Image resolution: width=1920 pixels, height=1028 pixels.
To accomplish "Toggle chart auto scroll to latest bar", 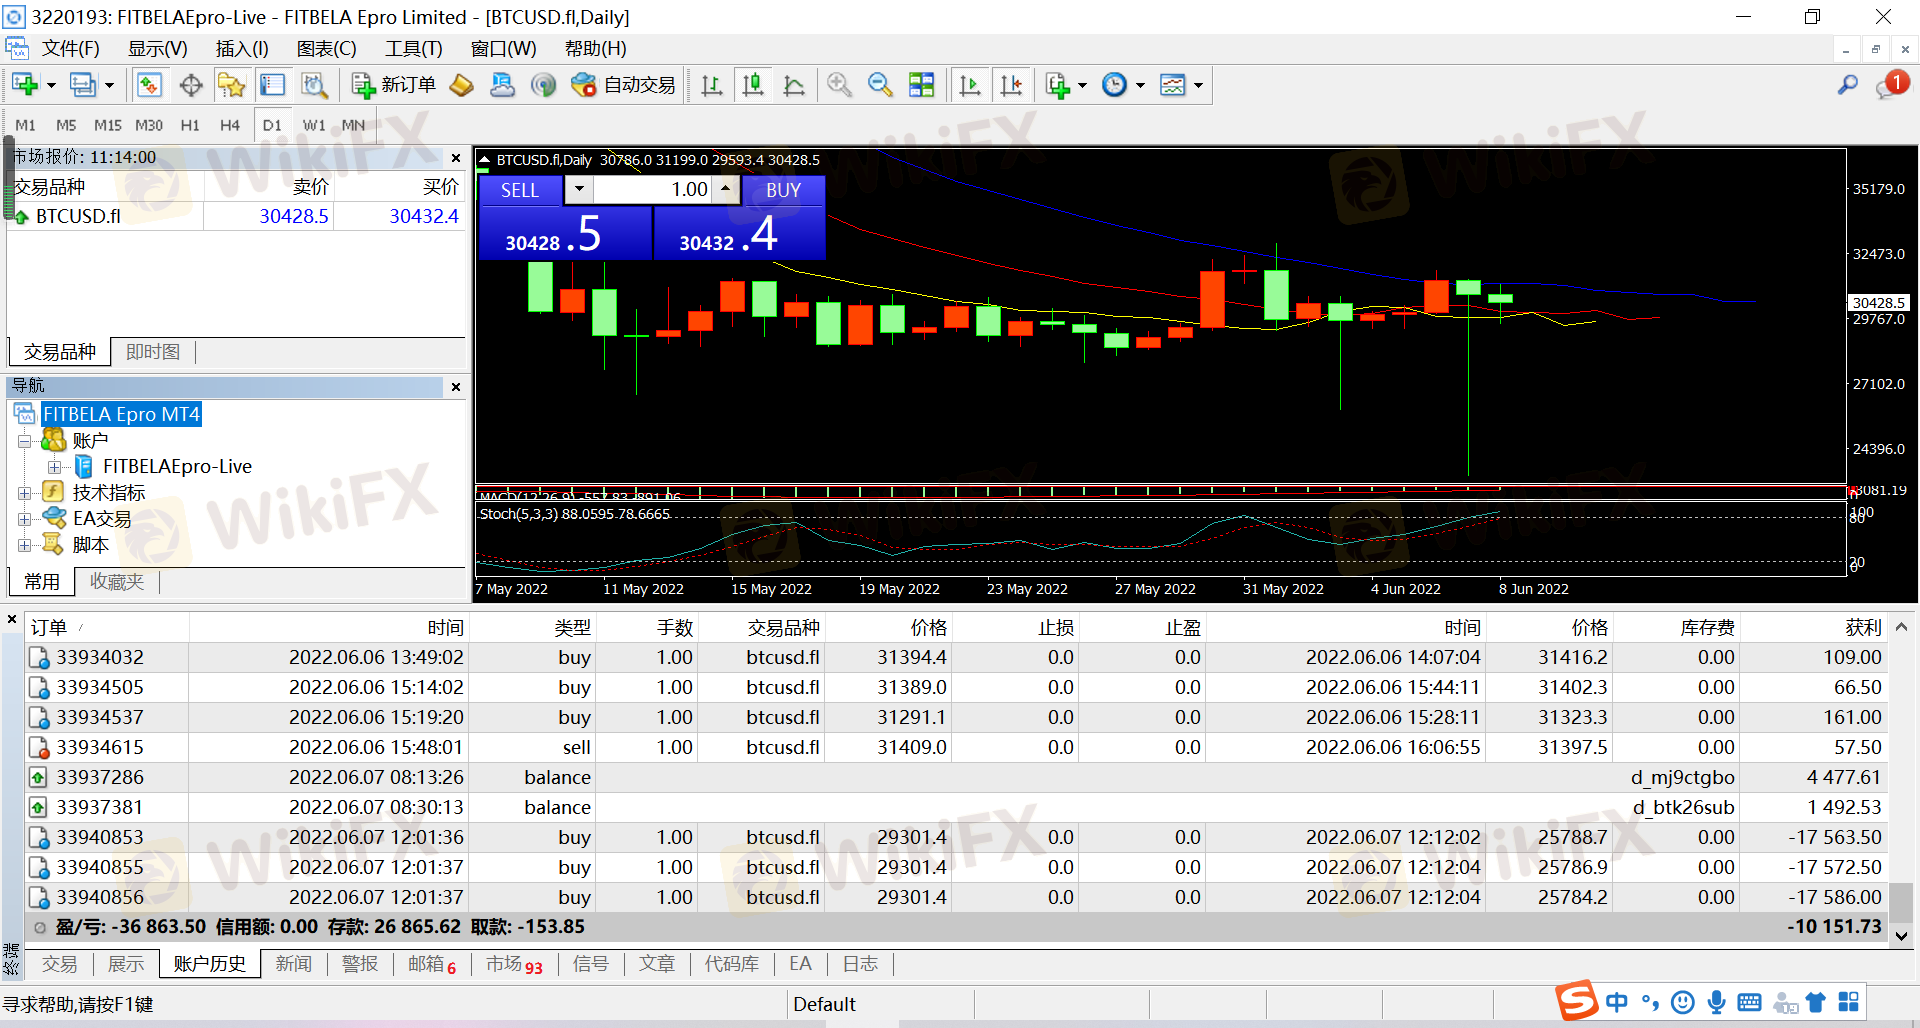I will coord(969,86).
